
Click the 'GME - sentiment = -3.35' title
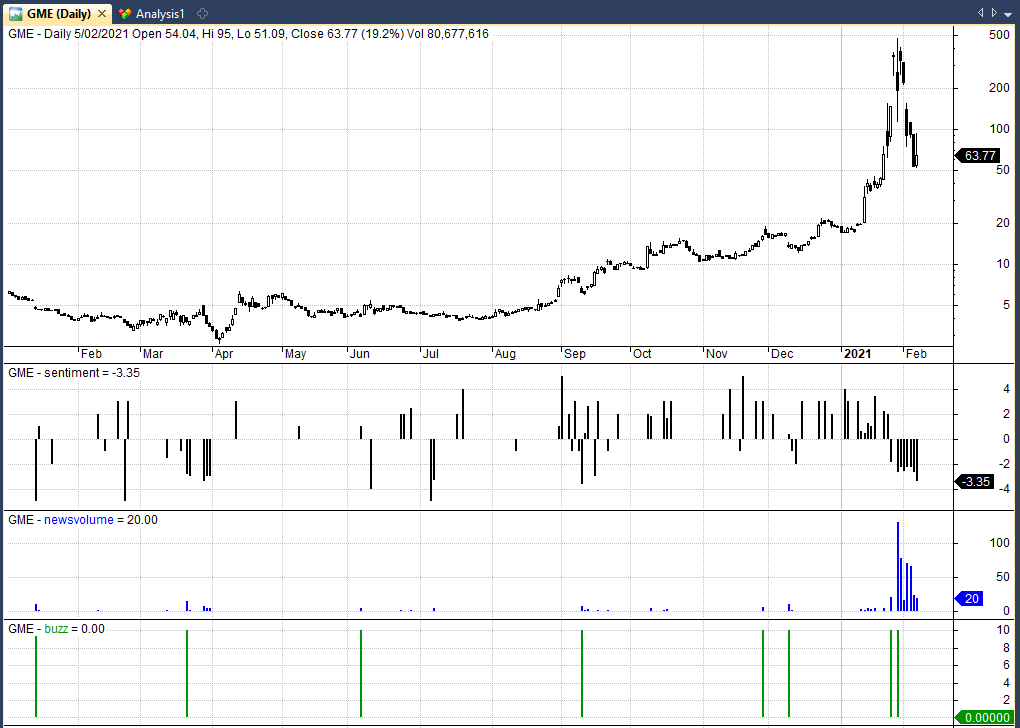pos(74,373)
